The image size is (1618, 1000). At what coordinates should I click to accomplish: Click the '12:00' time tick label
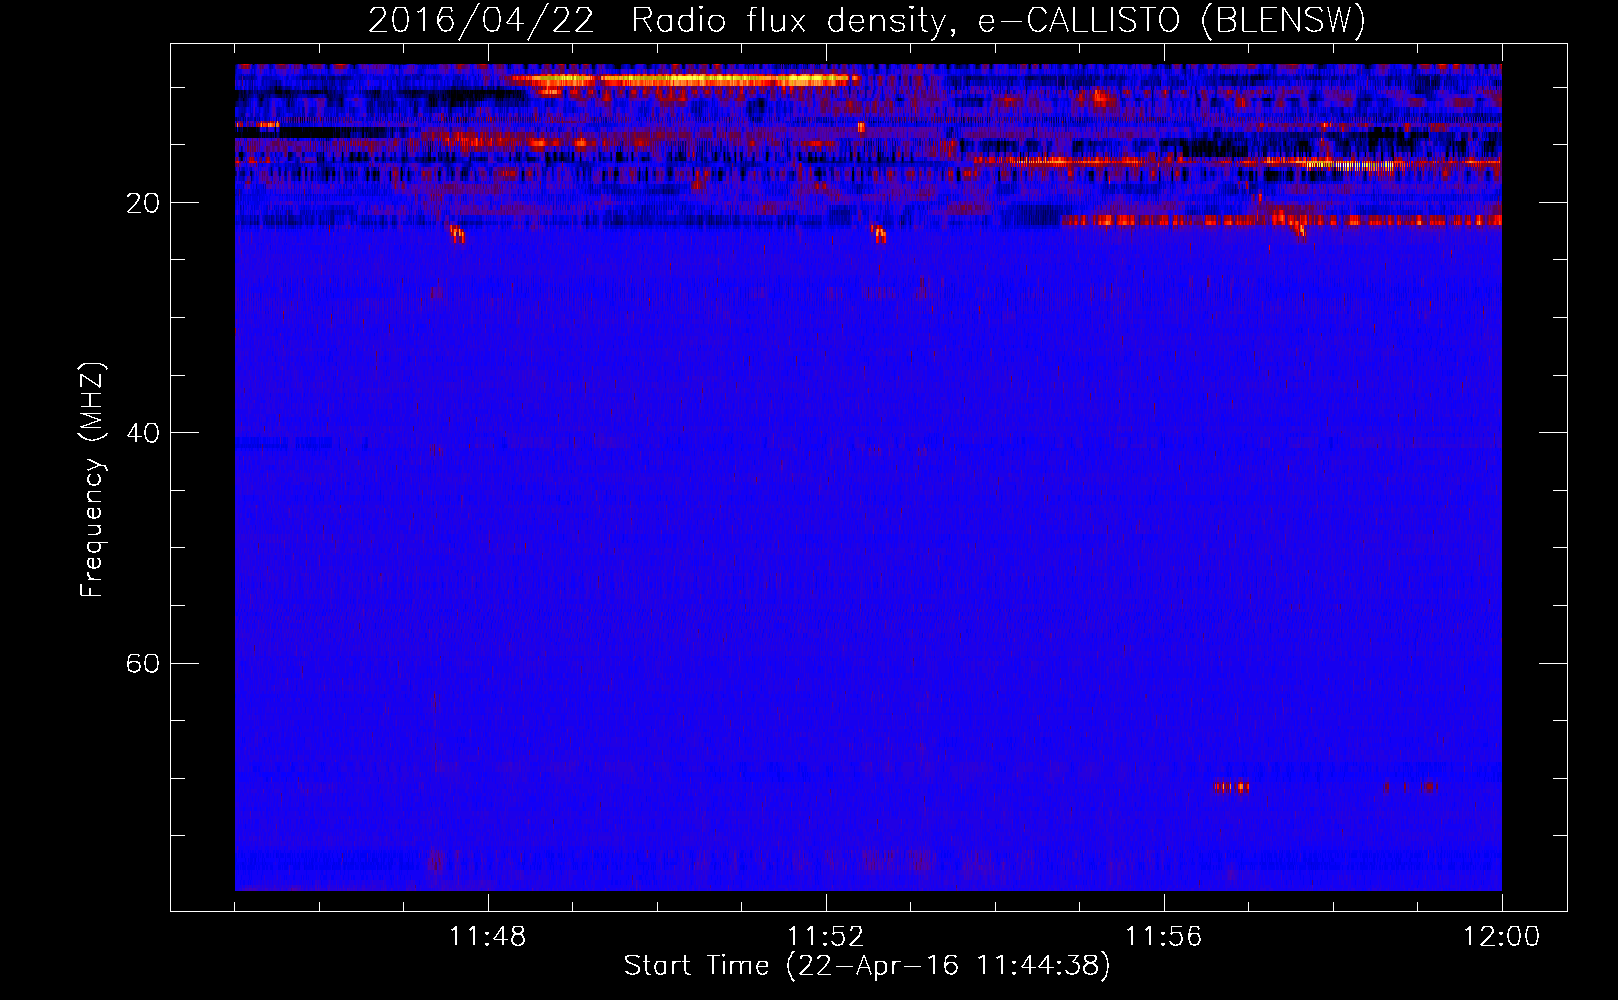point(1501,936)
